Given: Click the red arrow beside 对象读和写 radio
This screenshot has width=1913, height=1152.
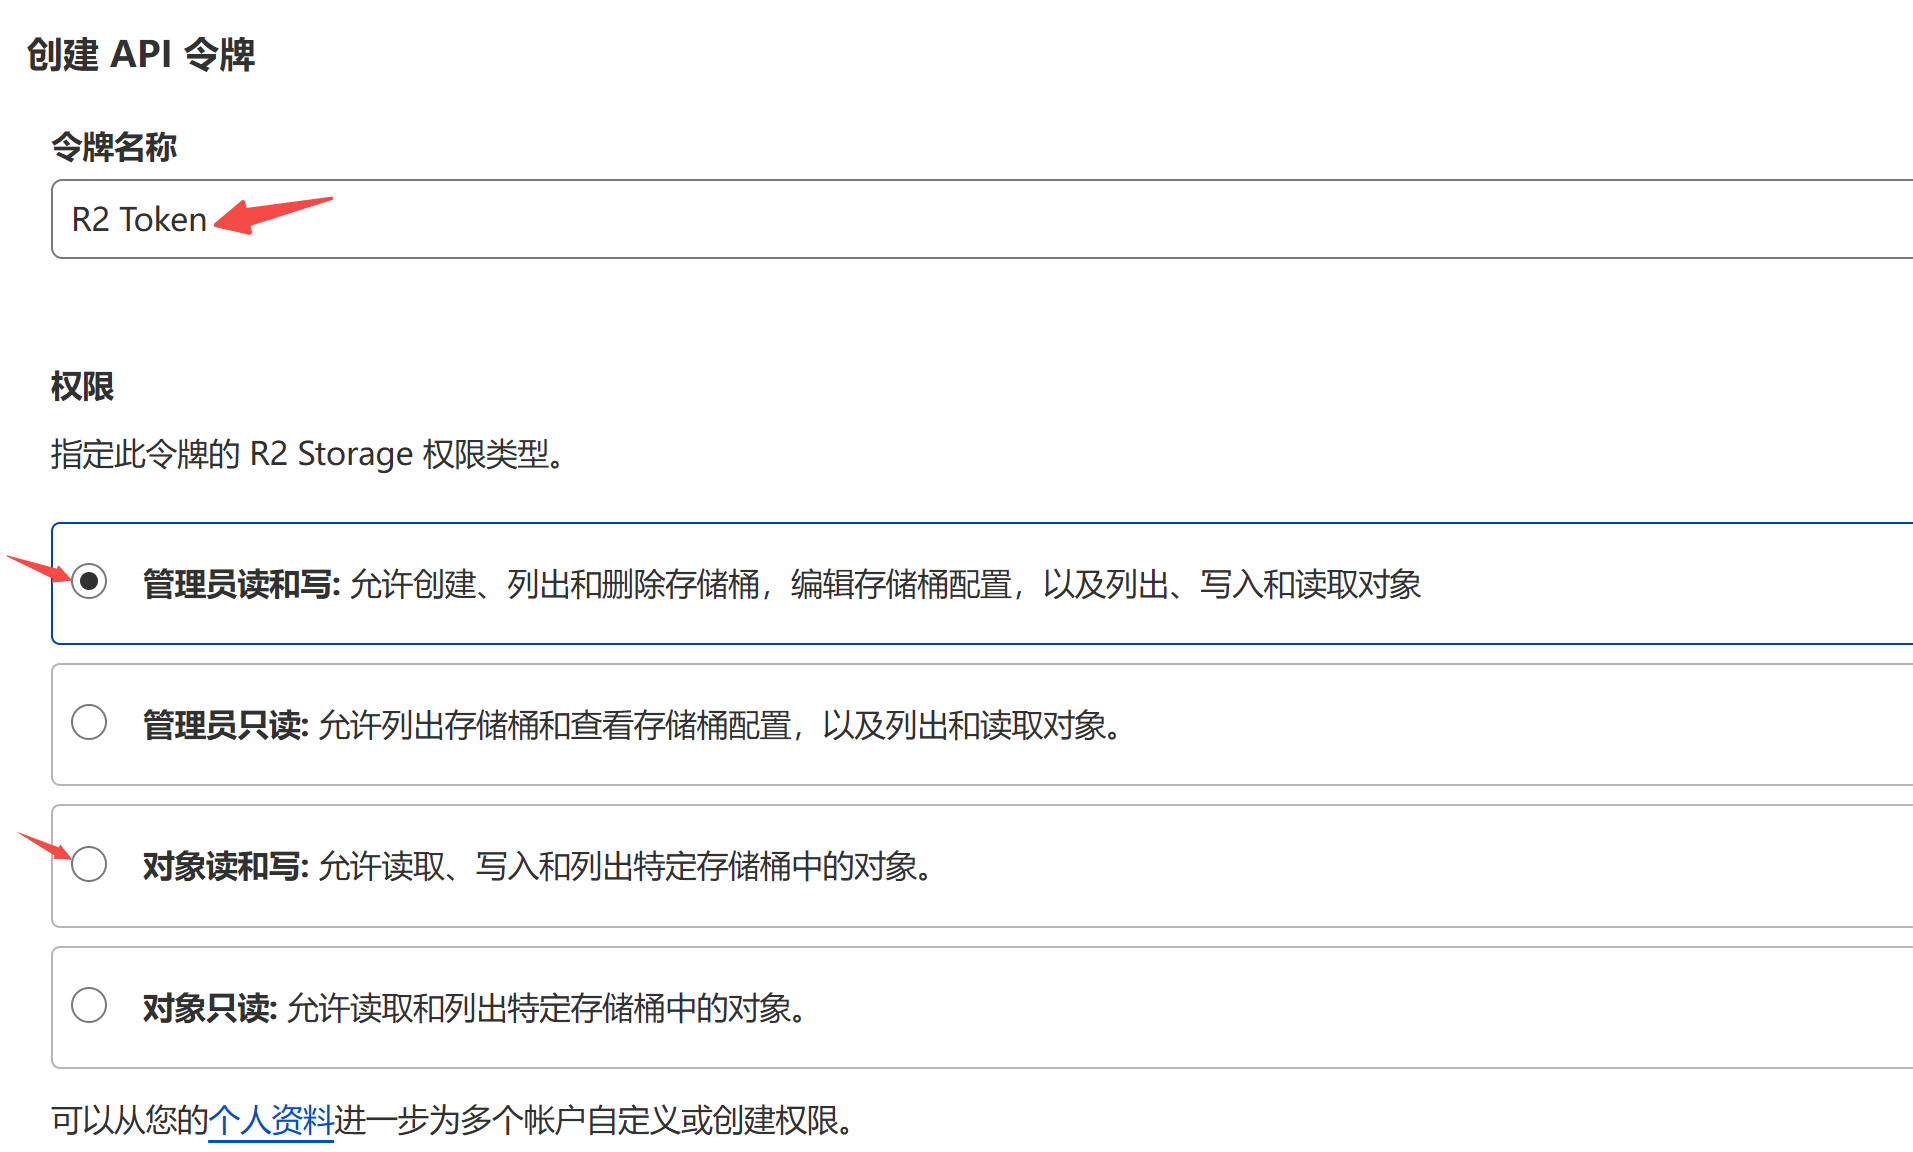Looking at the screenshot, I should click(45, 845).
